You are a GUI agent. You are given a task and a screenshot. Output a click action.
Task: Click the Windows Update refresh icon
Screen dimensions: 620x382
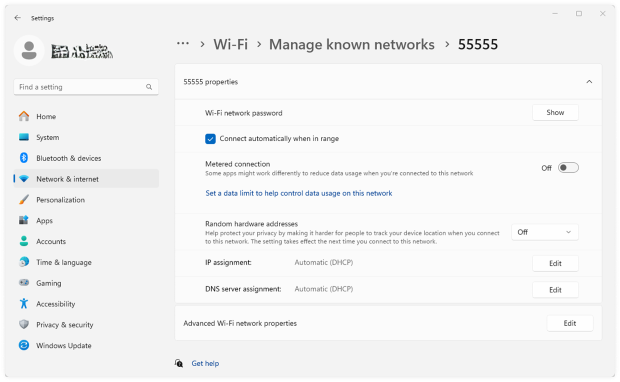(24, 345)
